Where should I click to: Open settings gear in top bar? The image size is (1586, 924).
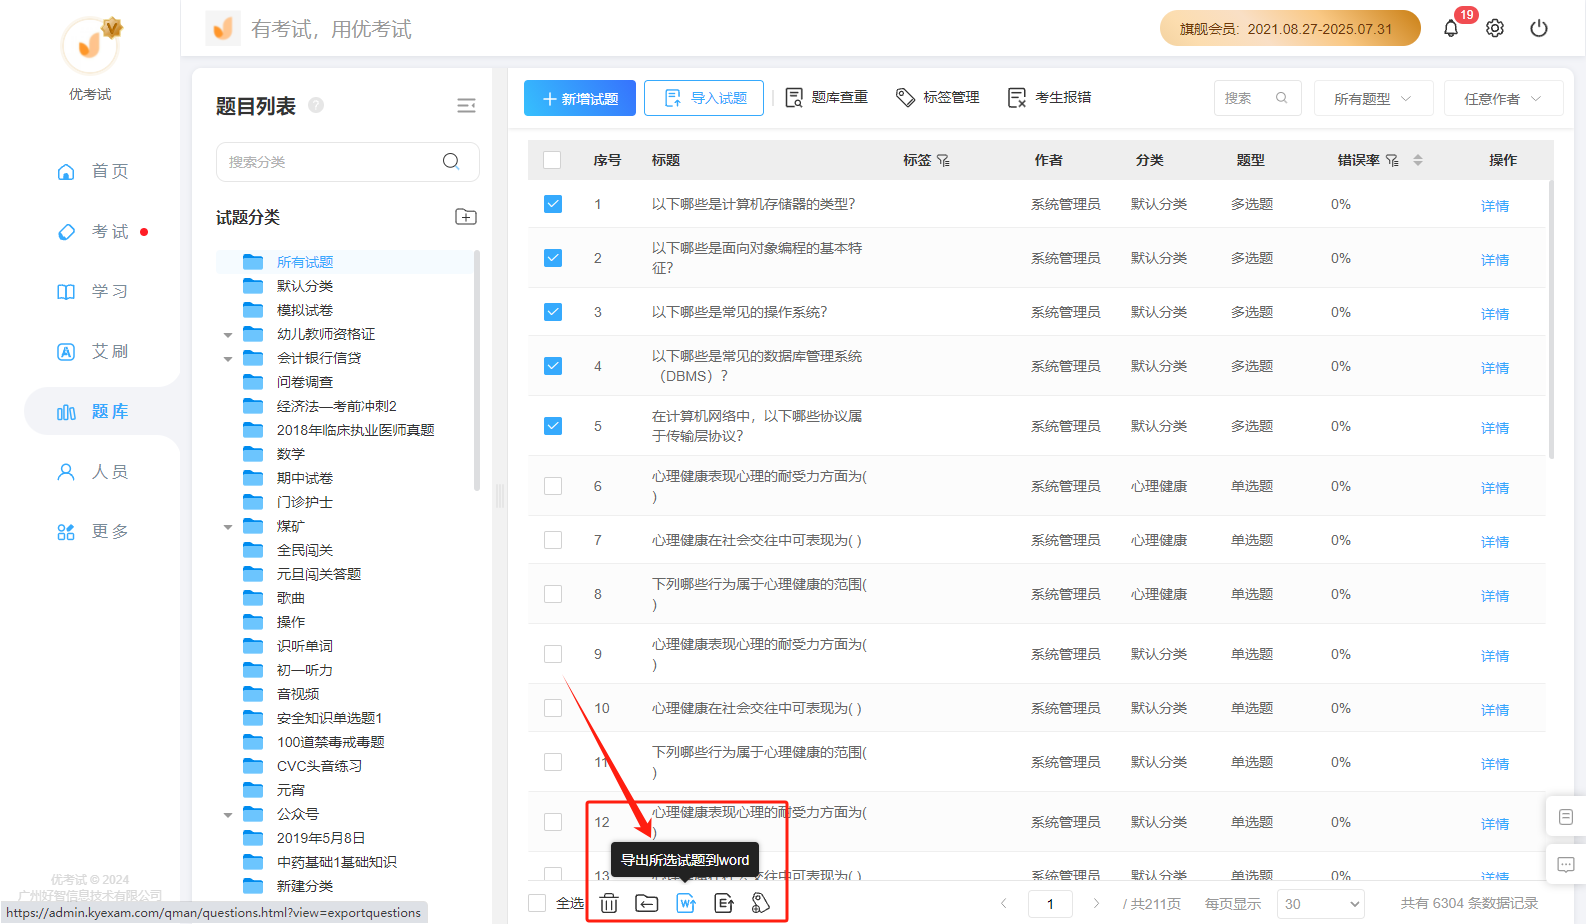(x=1495, y=28)
